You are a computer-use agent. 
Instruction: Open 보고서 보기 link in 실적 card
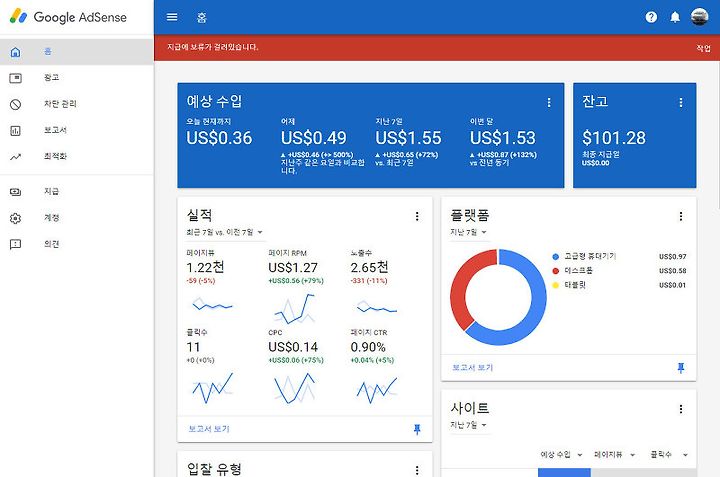(209, 429)
